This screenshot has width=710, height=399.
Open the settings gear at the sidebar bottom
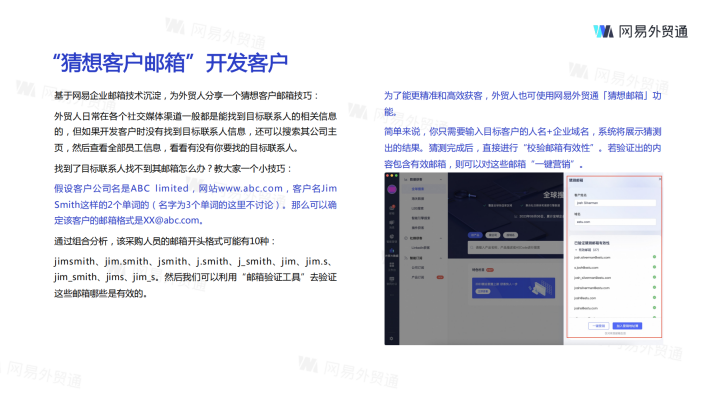391,338
